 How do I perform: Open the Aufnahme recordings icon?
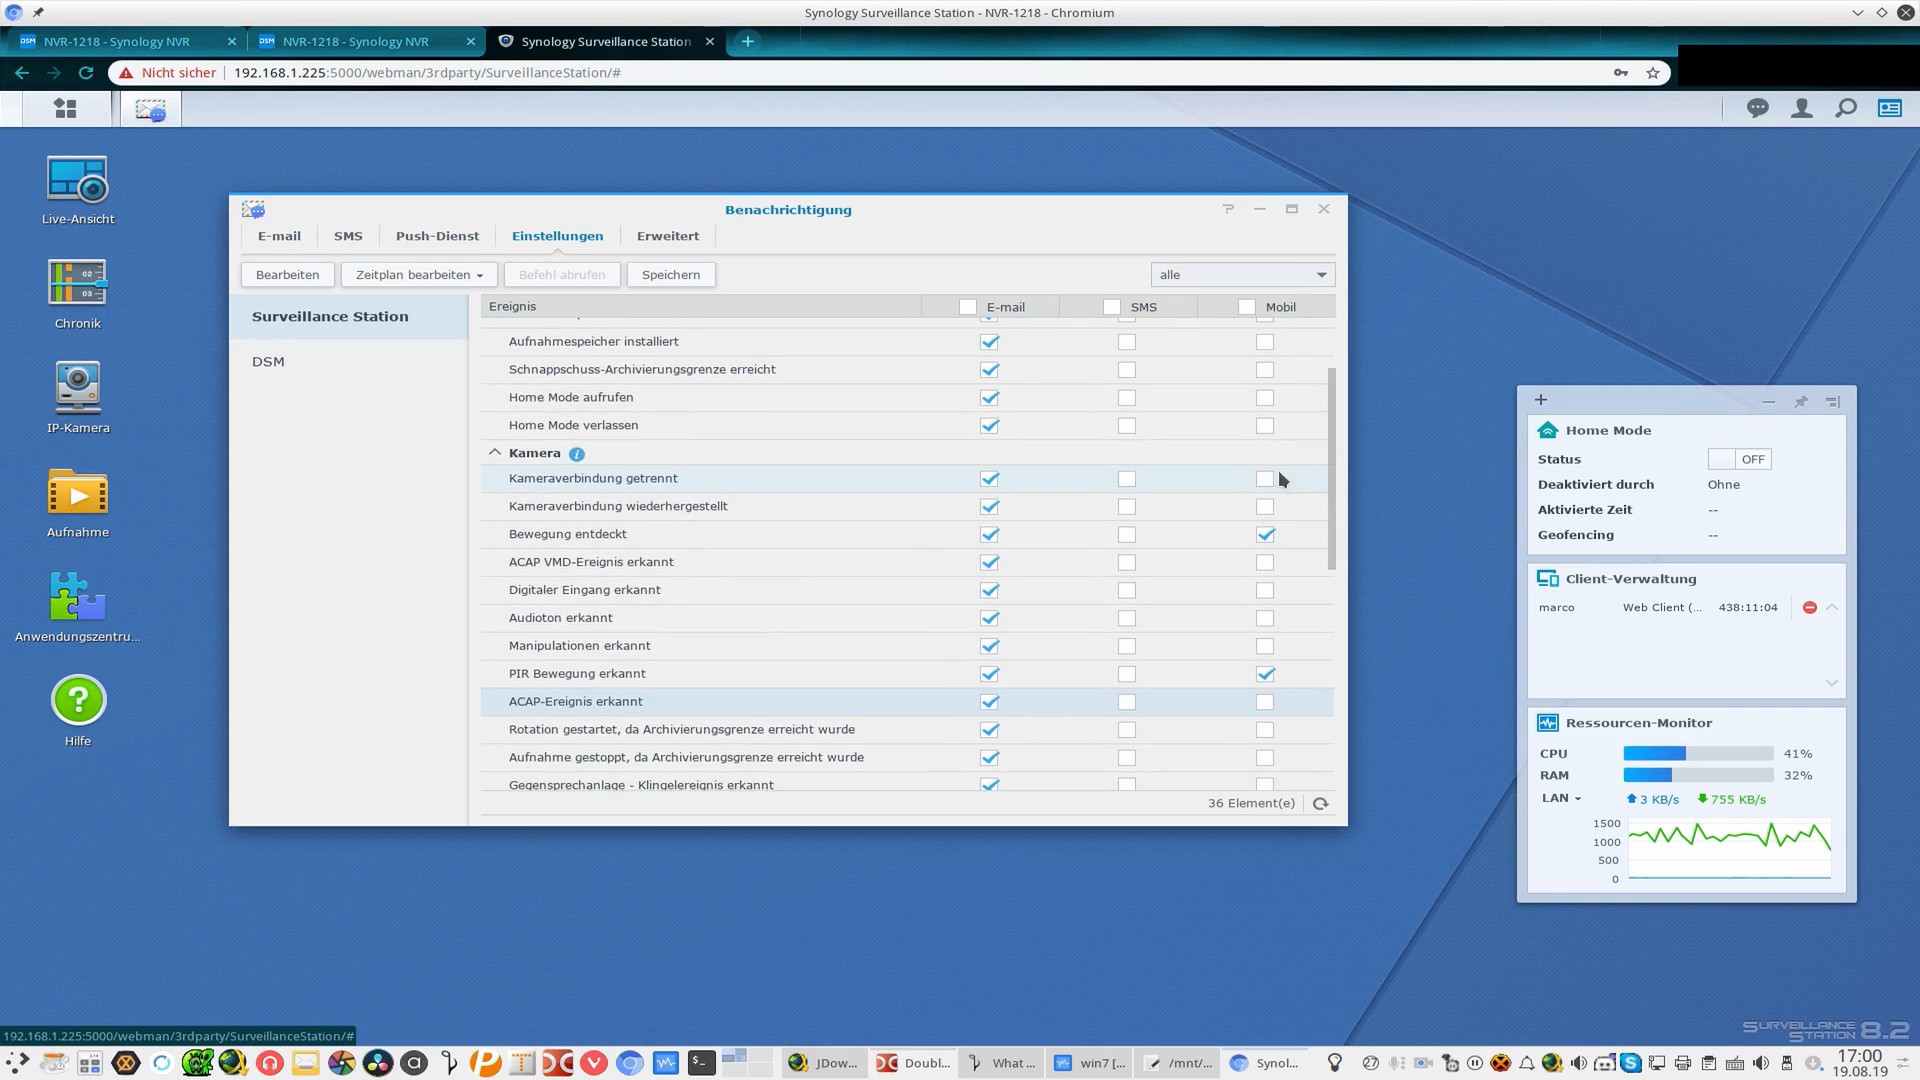click(x=77, y=493)
